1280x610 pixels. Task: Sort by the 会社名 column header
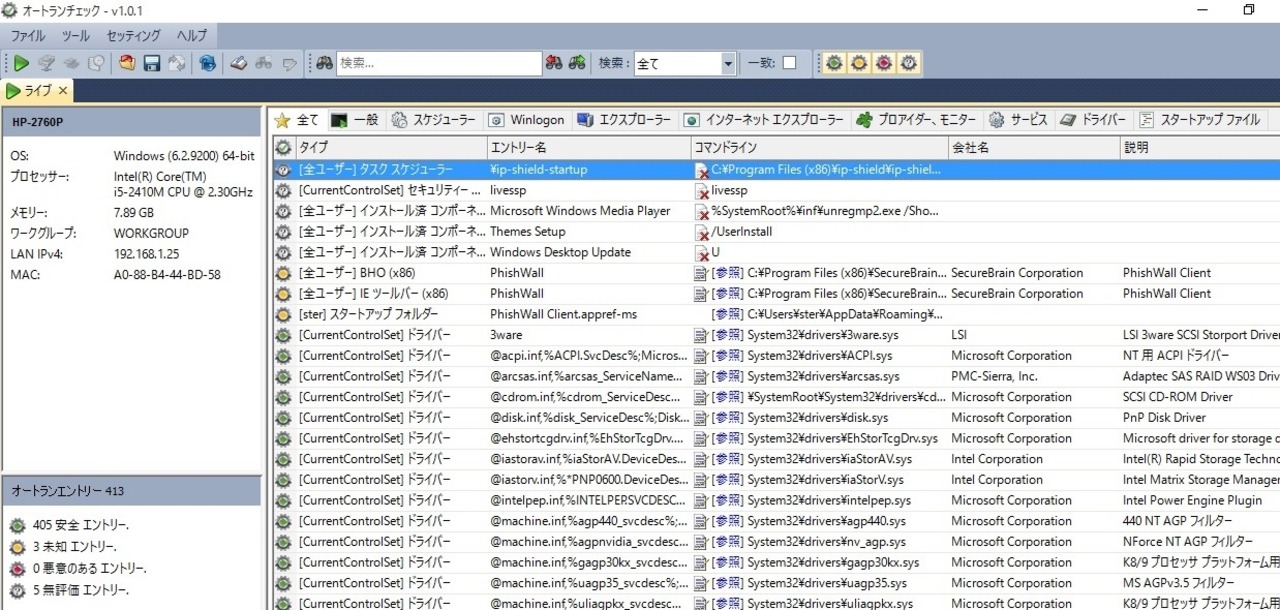coord(1033,147)
